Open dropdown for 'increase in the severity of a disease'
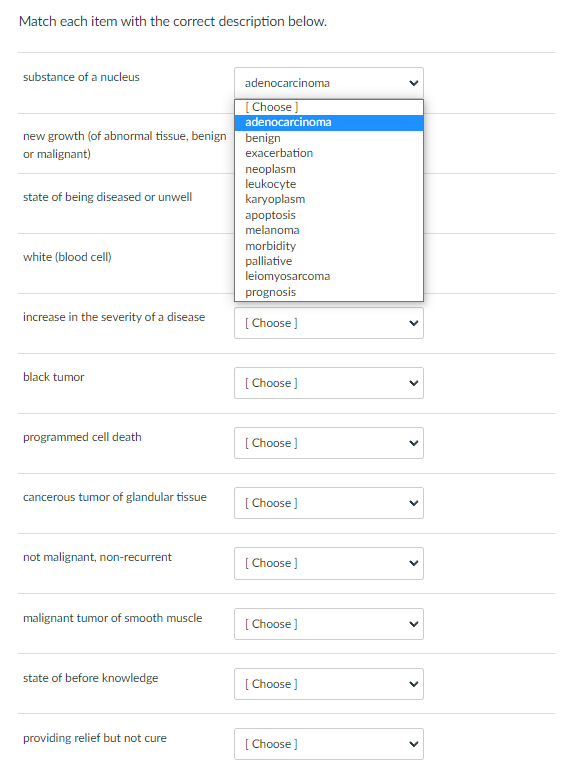The height and width of the screenshot is (765, 570). (328, 323)
